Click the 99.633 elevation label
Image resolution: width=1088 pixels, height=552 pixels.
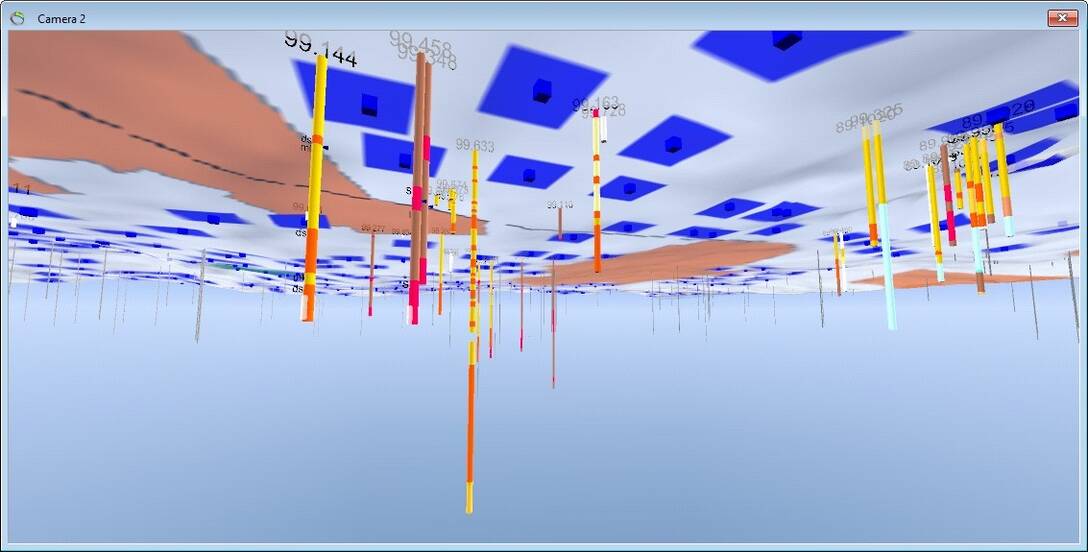(475, 146)
